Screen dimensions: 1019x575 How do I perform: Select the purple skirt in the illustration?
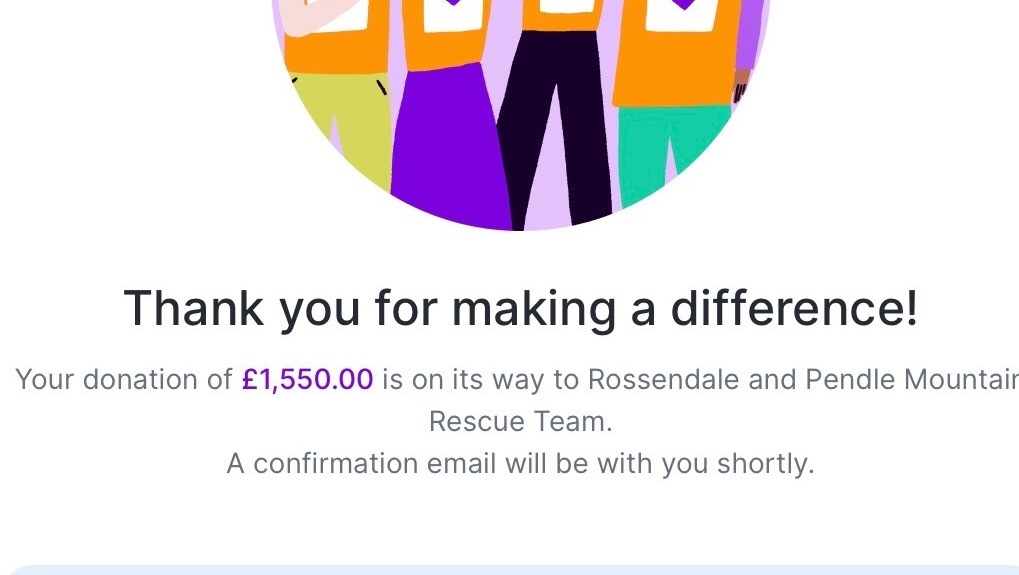[448, 149]
